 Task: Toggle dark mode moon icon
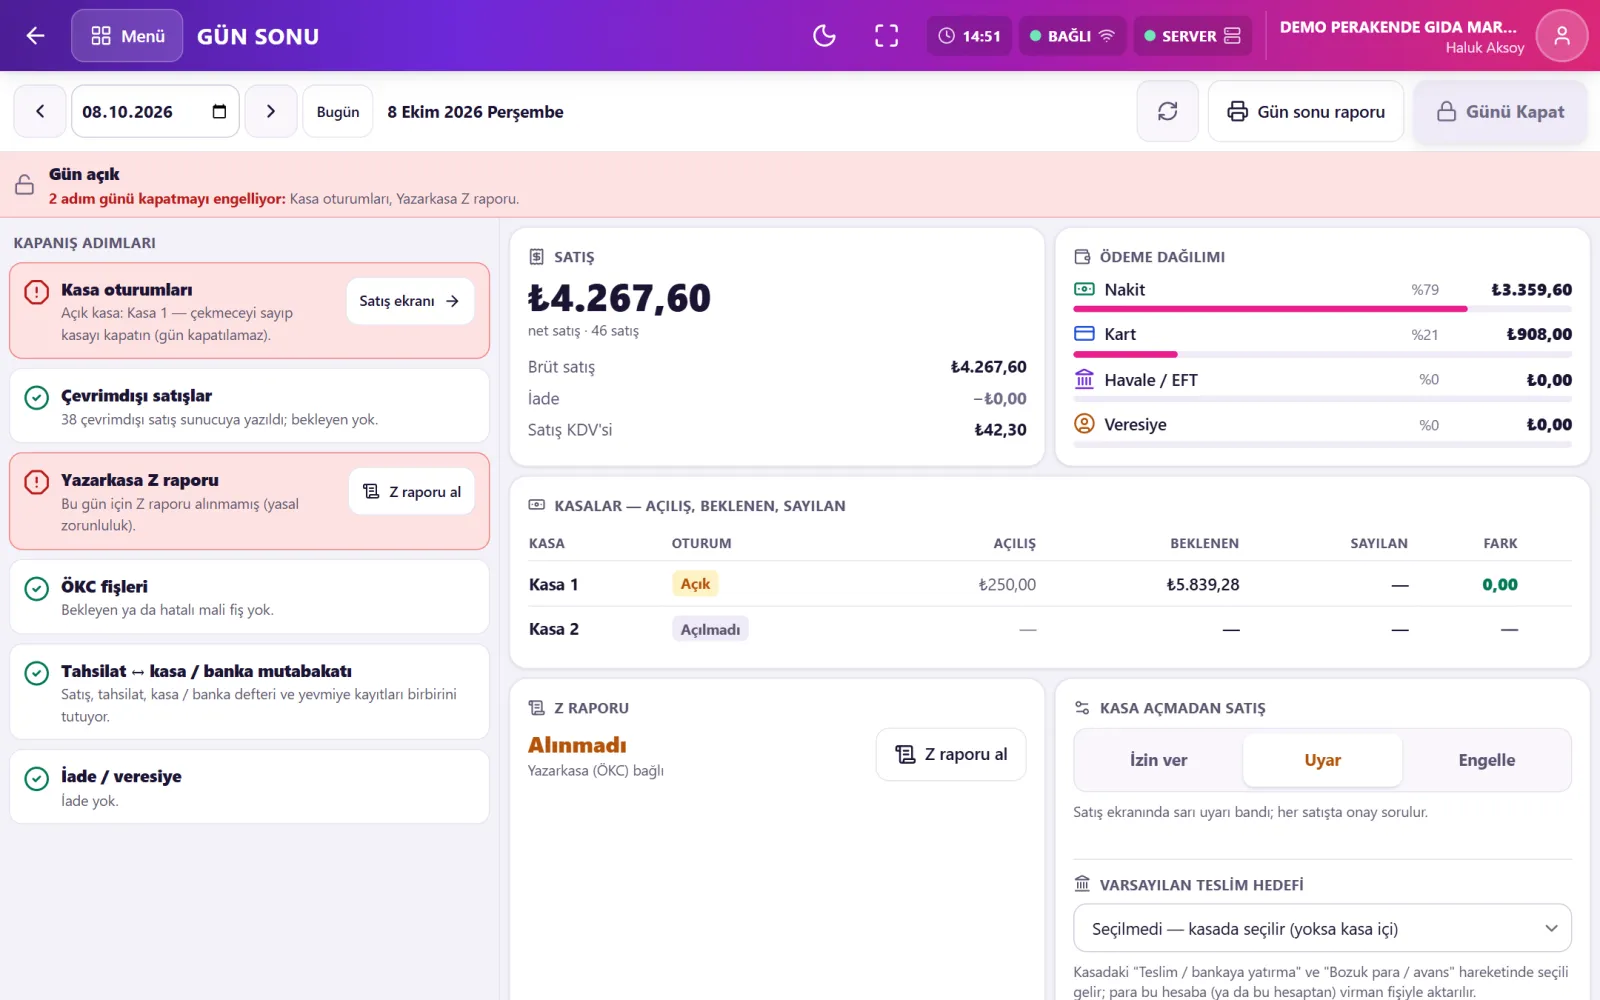tap(824, 36)
